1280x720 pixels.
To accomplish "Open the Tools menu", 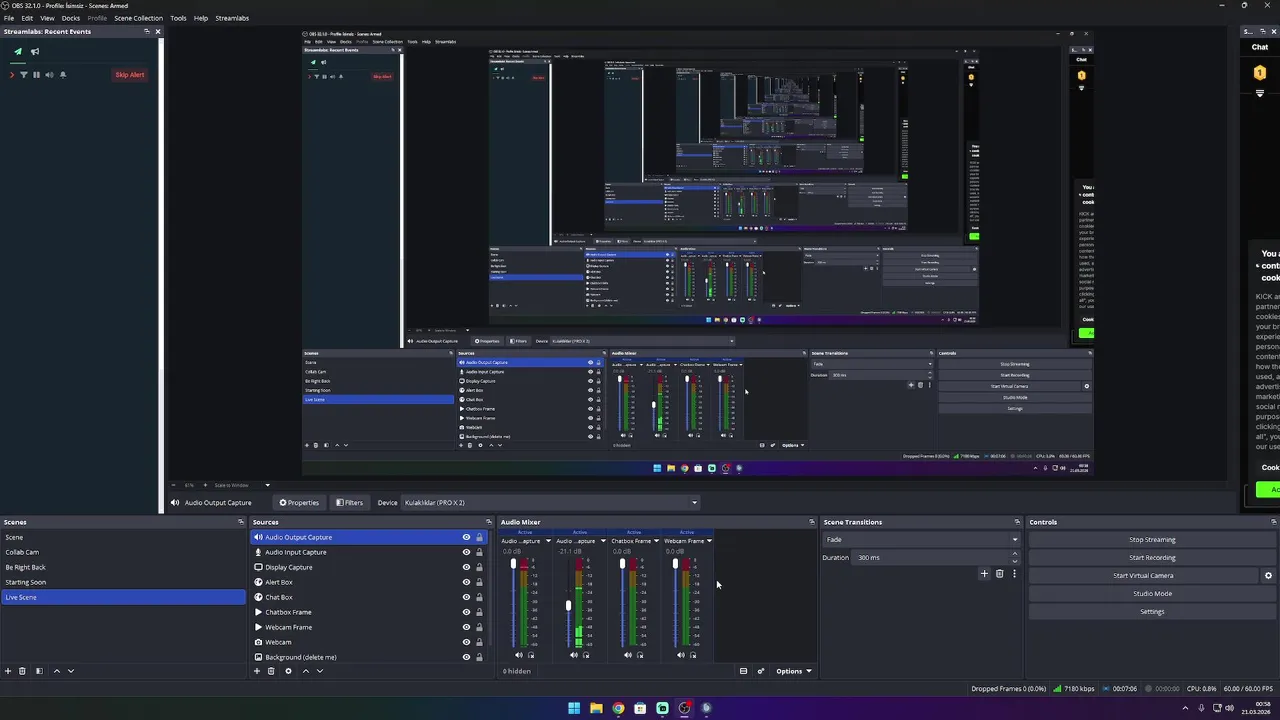I will (178, 18).
